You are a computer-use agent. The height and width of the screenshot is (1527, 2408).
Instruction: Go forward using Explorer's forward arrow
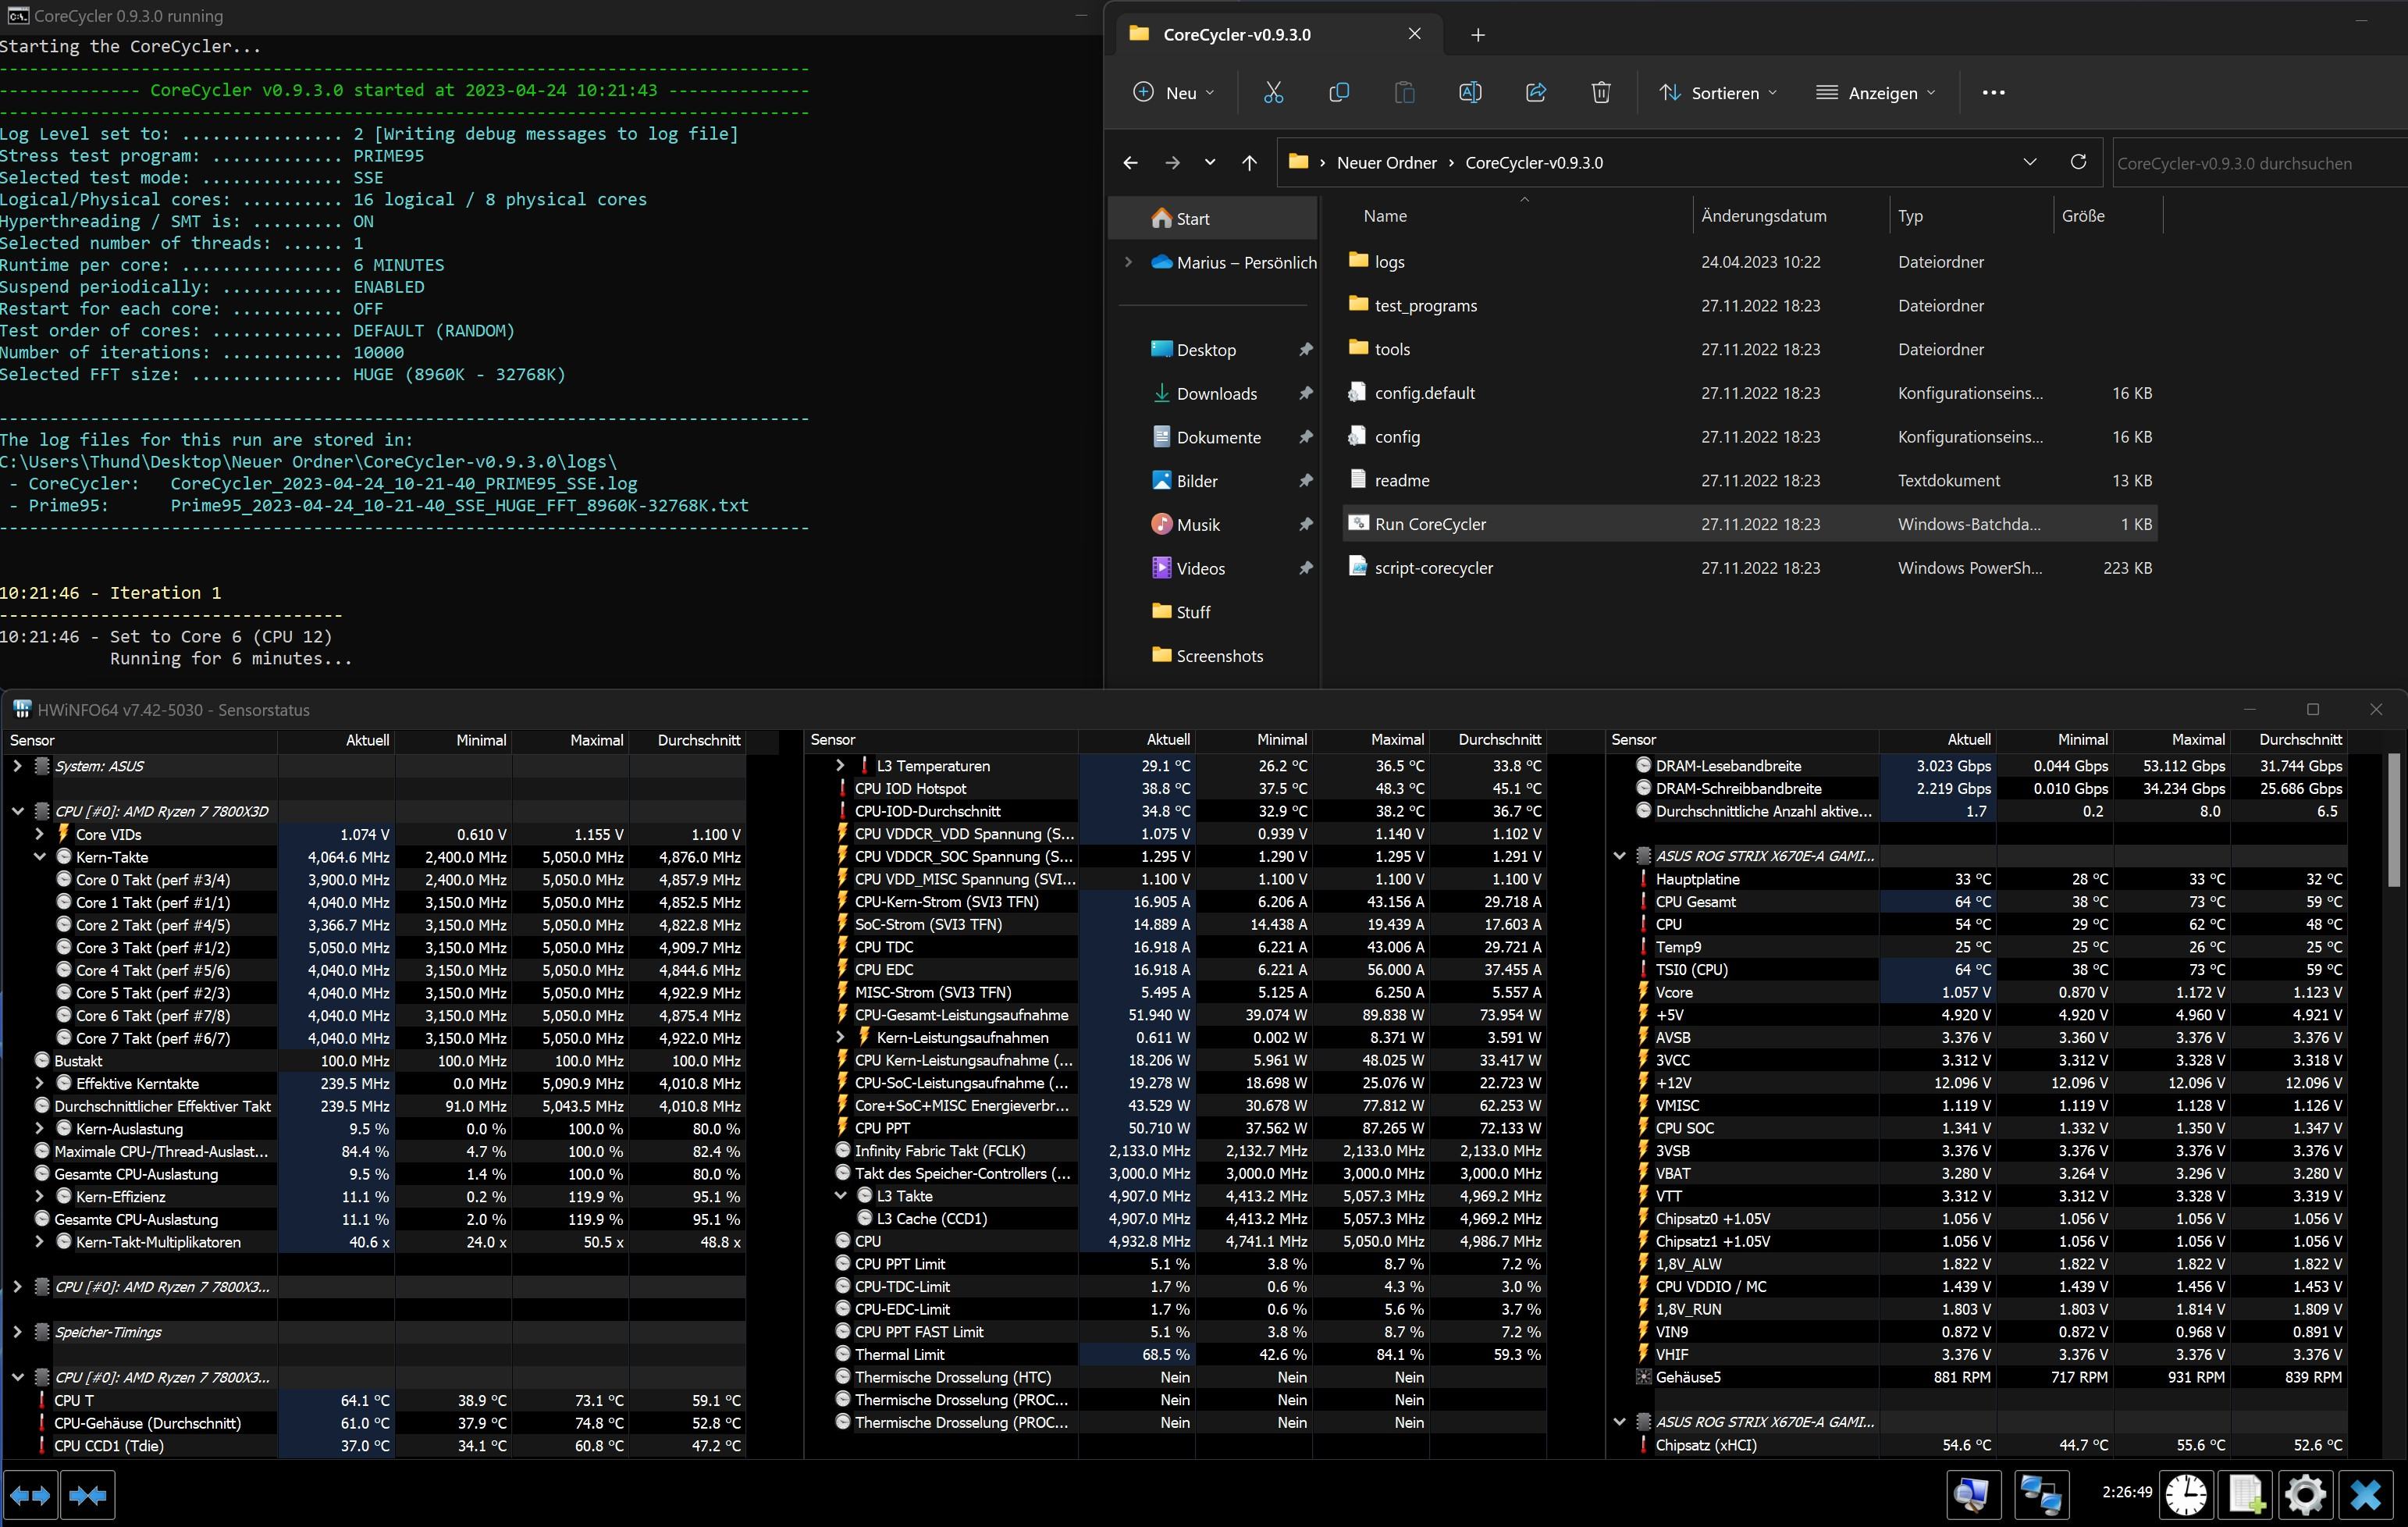tap(1172, 162)
